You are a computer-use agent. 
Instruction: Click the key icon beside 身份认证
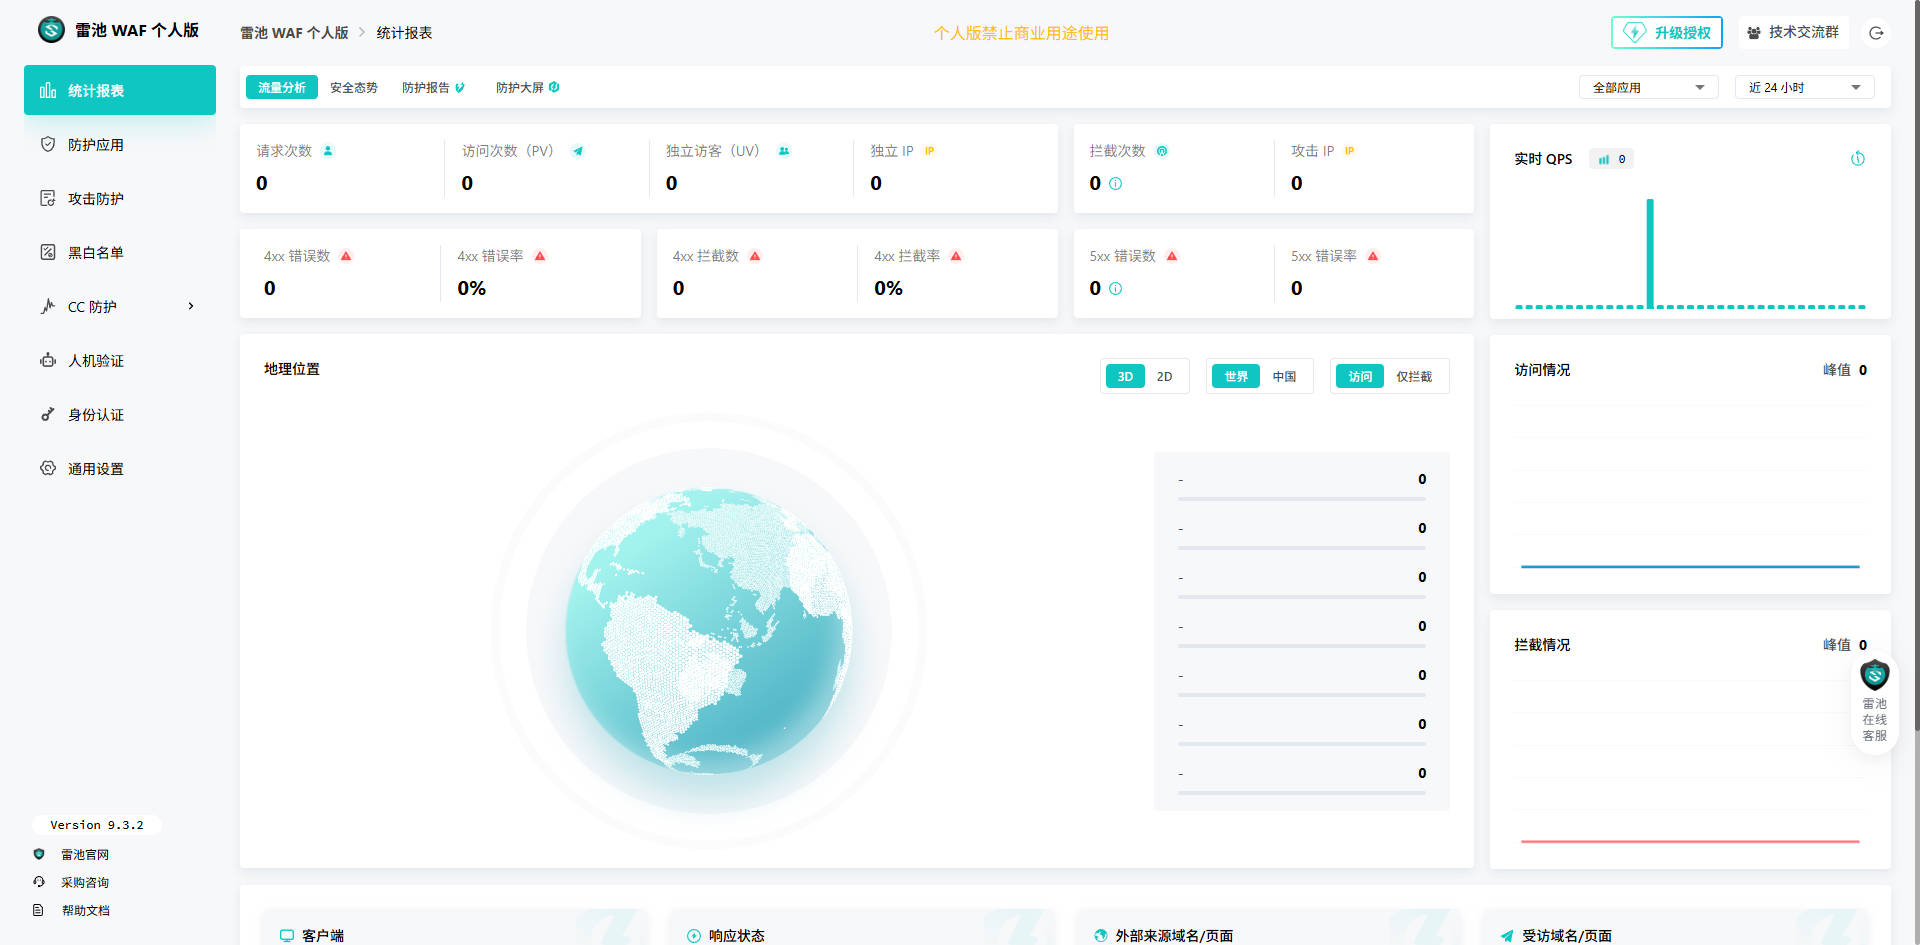(x=48, y=414)
